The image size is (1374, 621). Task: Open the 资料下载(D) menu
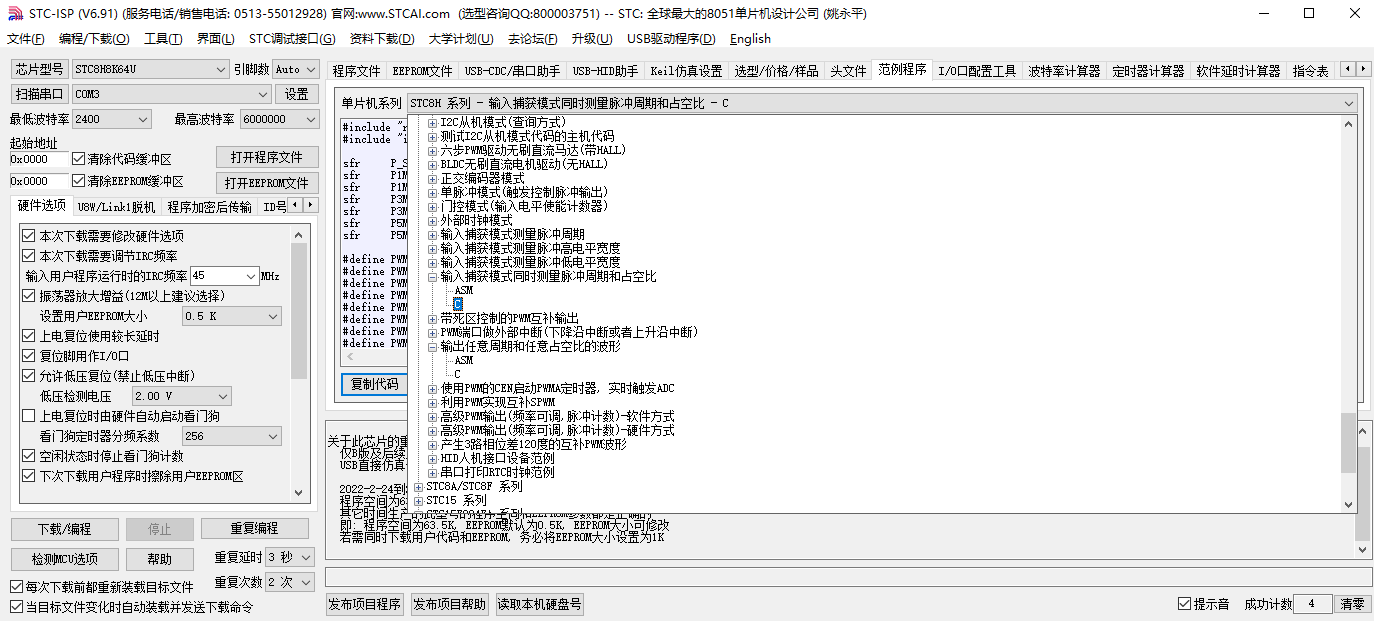click(x=382, y=38)
